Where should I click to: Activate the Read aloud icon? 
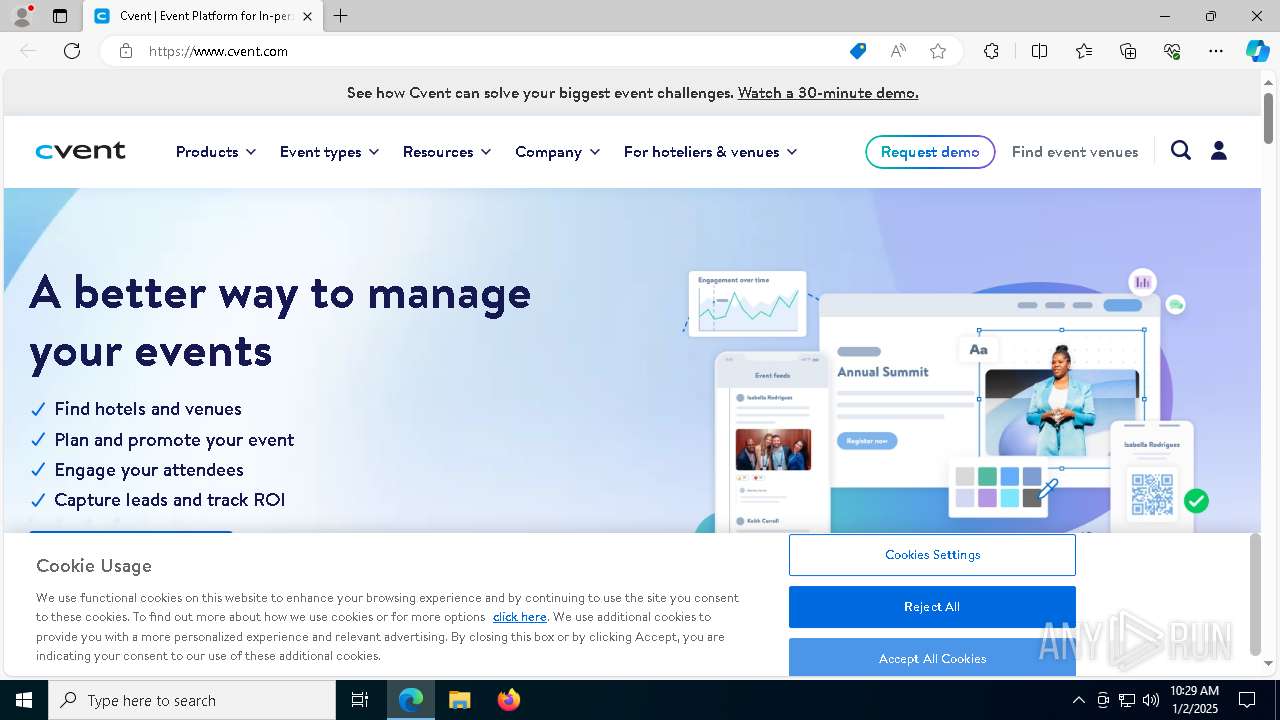[898, 51]
